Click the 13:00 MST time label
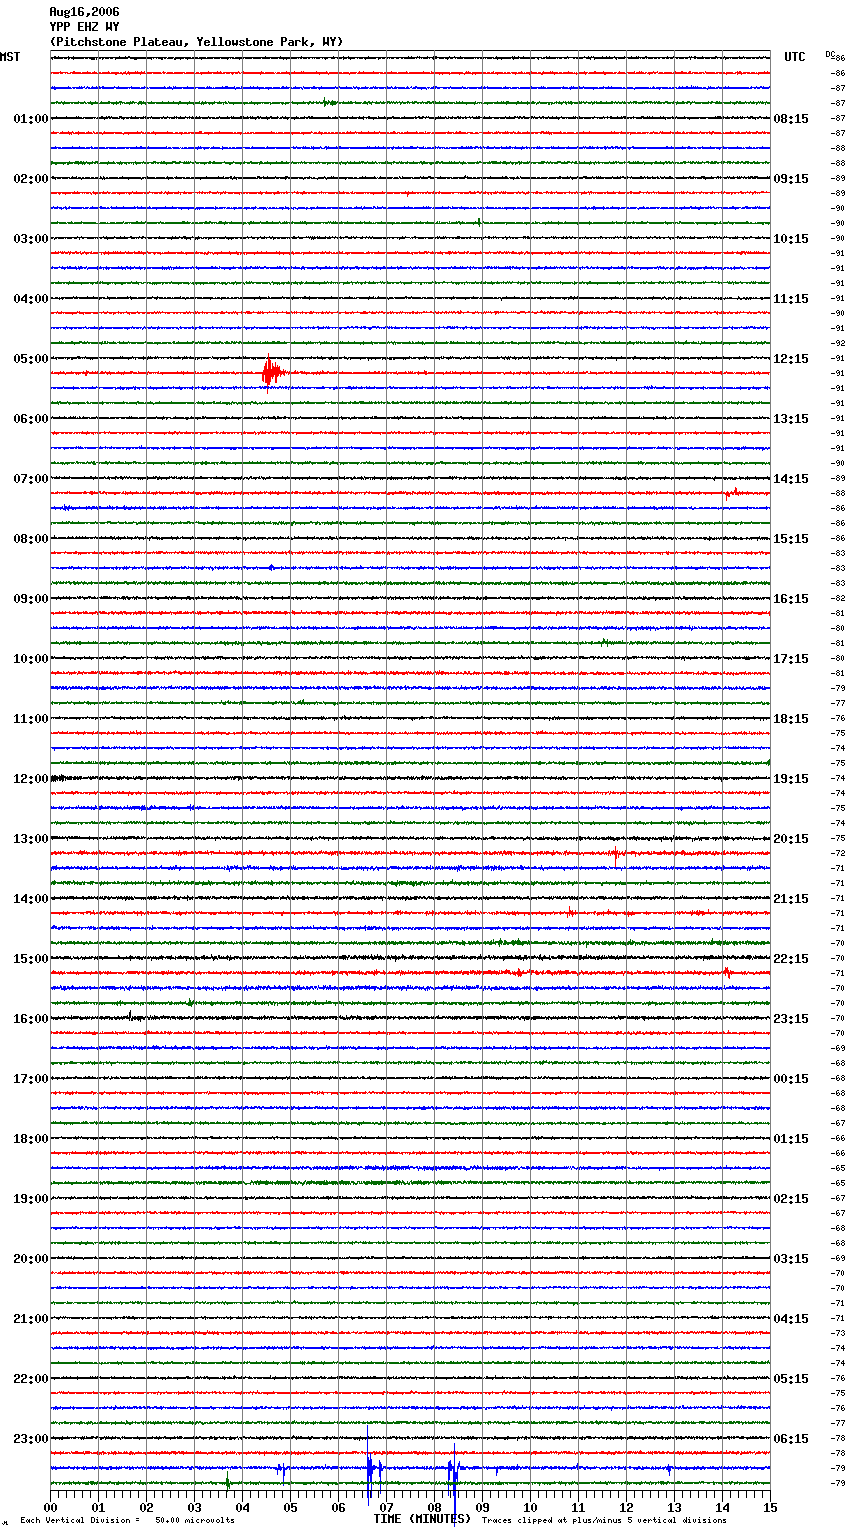Image resolution: width=850 pixels, height=1534 pixels. tap(30, 839)
